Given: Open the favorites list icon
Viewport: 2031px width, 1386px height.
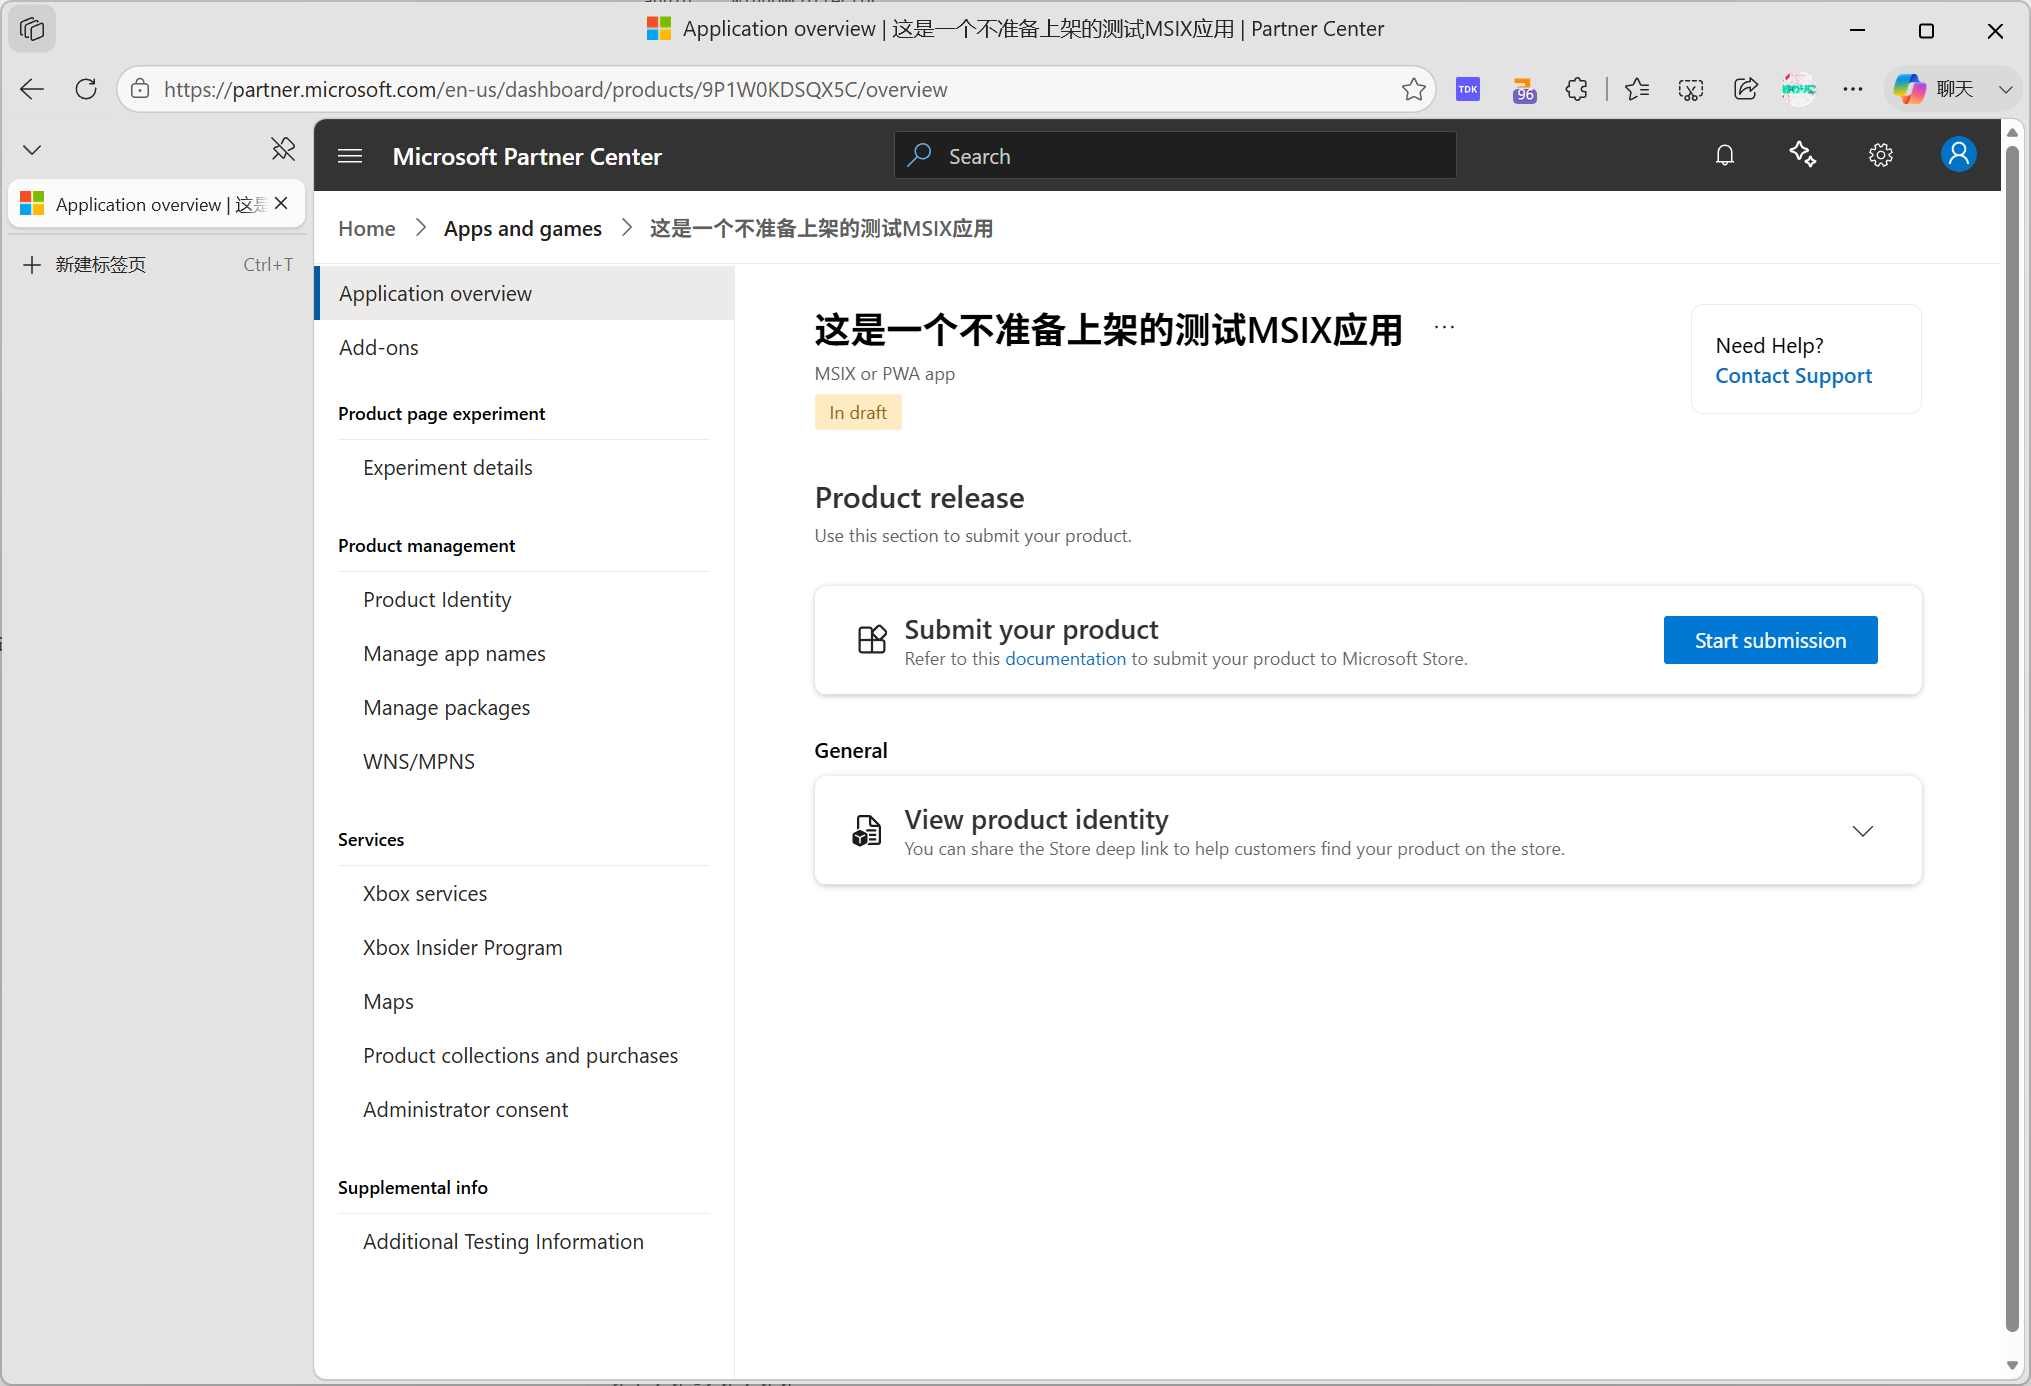Looking at the screenshot, I should (x=1637, y=89).
